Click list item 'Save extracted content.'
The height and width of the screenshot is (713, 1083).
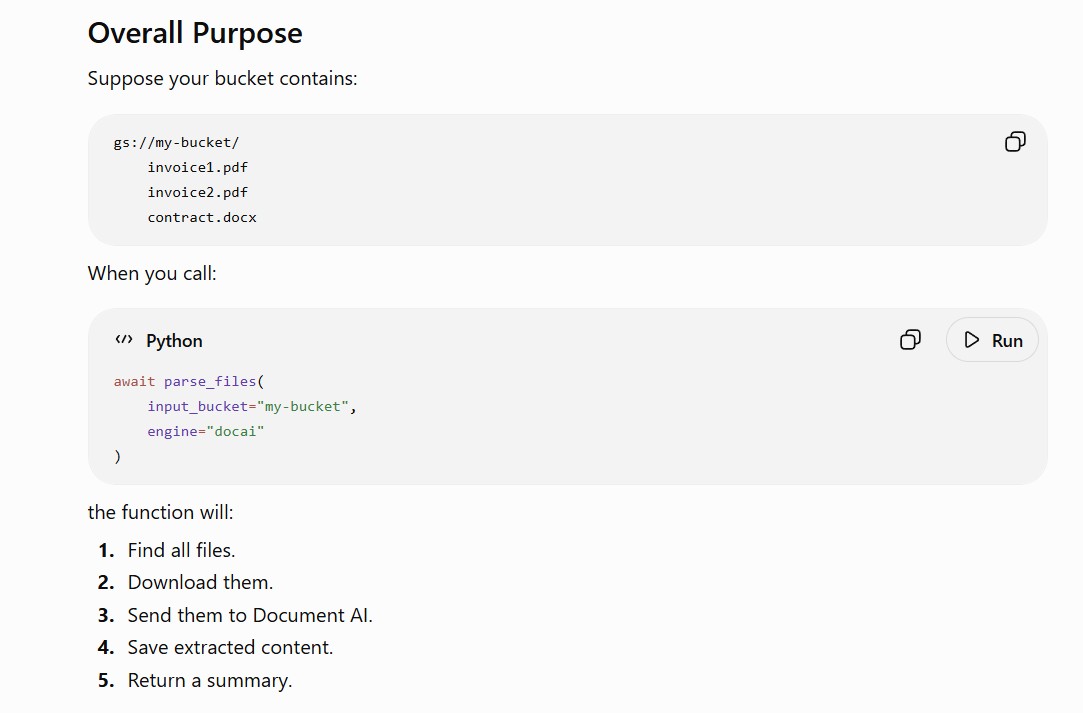point(231,647)
